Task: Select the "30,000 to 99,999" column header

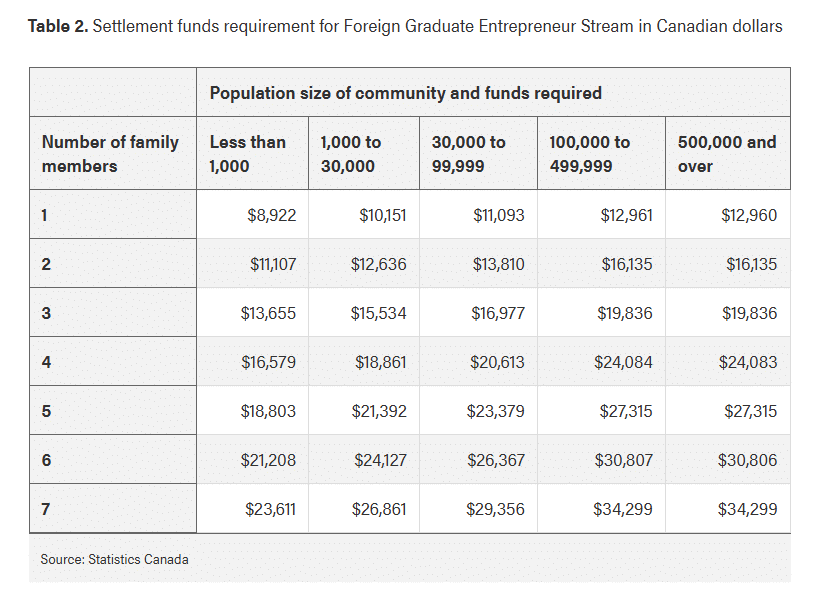Action: pyautogui.click(x=468, y=154)
